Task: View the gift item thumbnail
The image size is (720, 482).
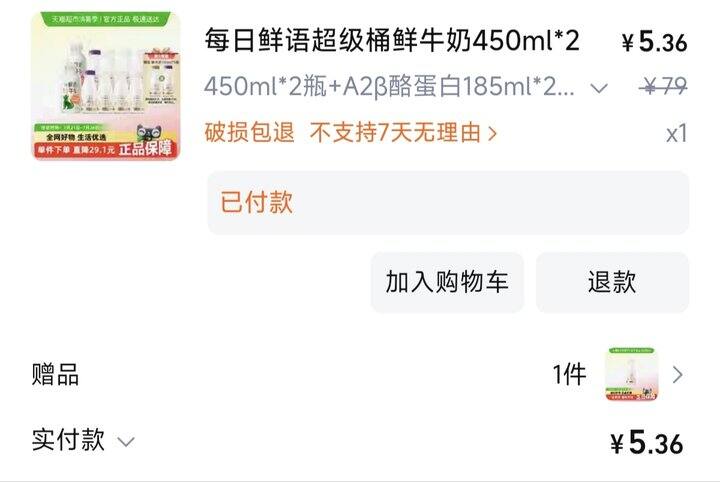Action: [631, 374]
